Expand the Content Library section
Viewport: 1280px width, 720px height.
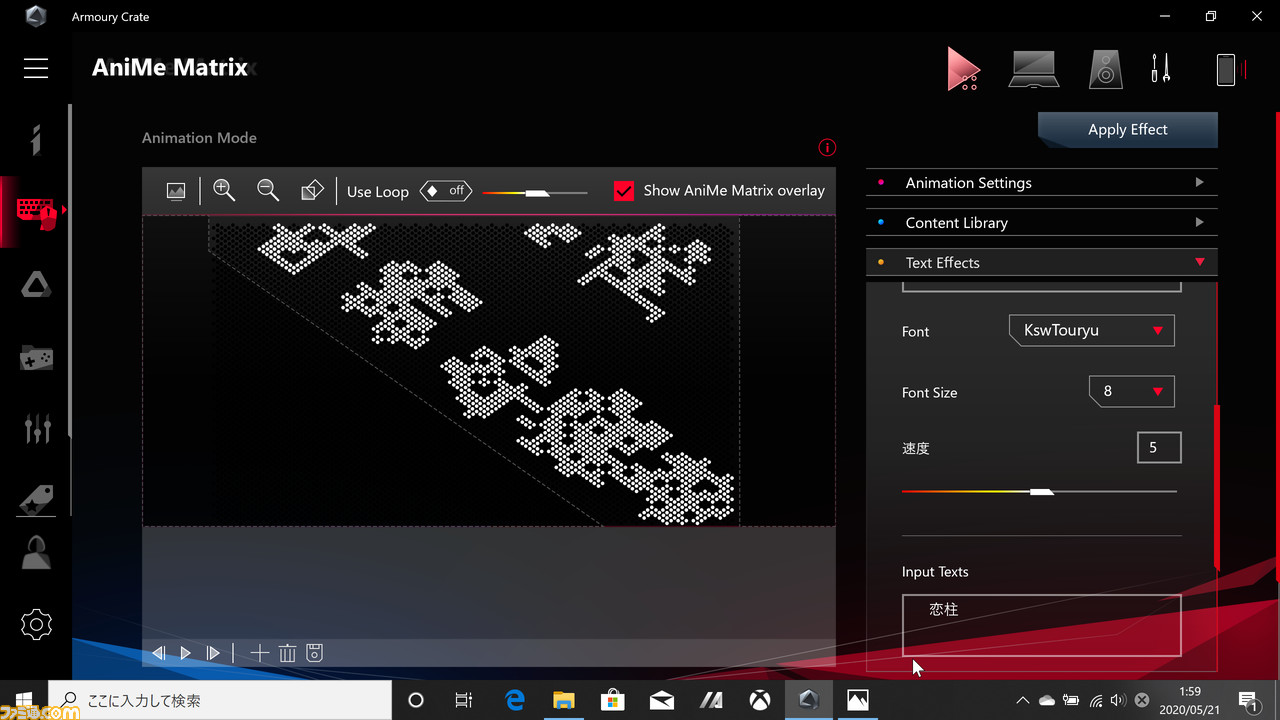(x=1041, y=223)
